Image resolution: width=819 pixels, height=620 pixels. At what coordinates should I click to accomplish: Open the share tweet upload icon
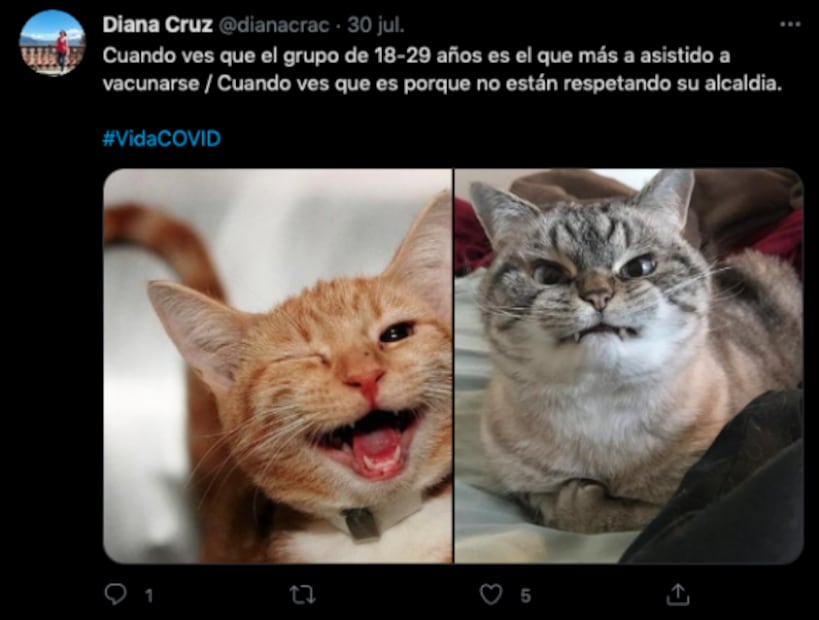pyautogui.click(x=678, y=594)
